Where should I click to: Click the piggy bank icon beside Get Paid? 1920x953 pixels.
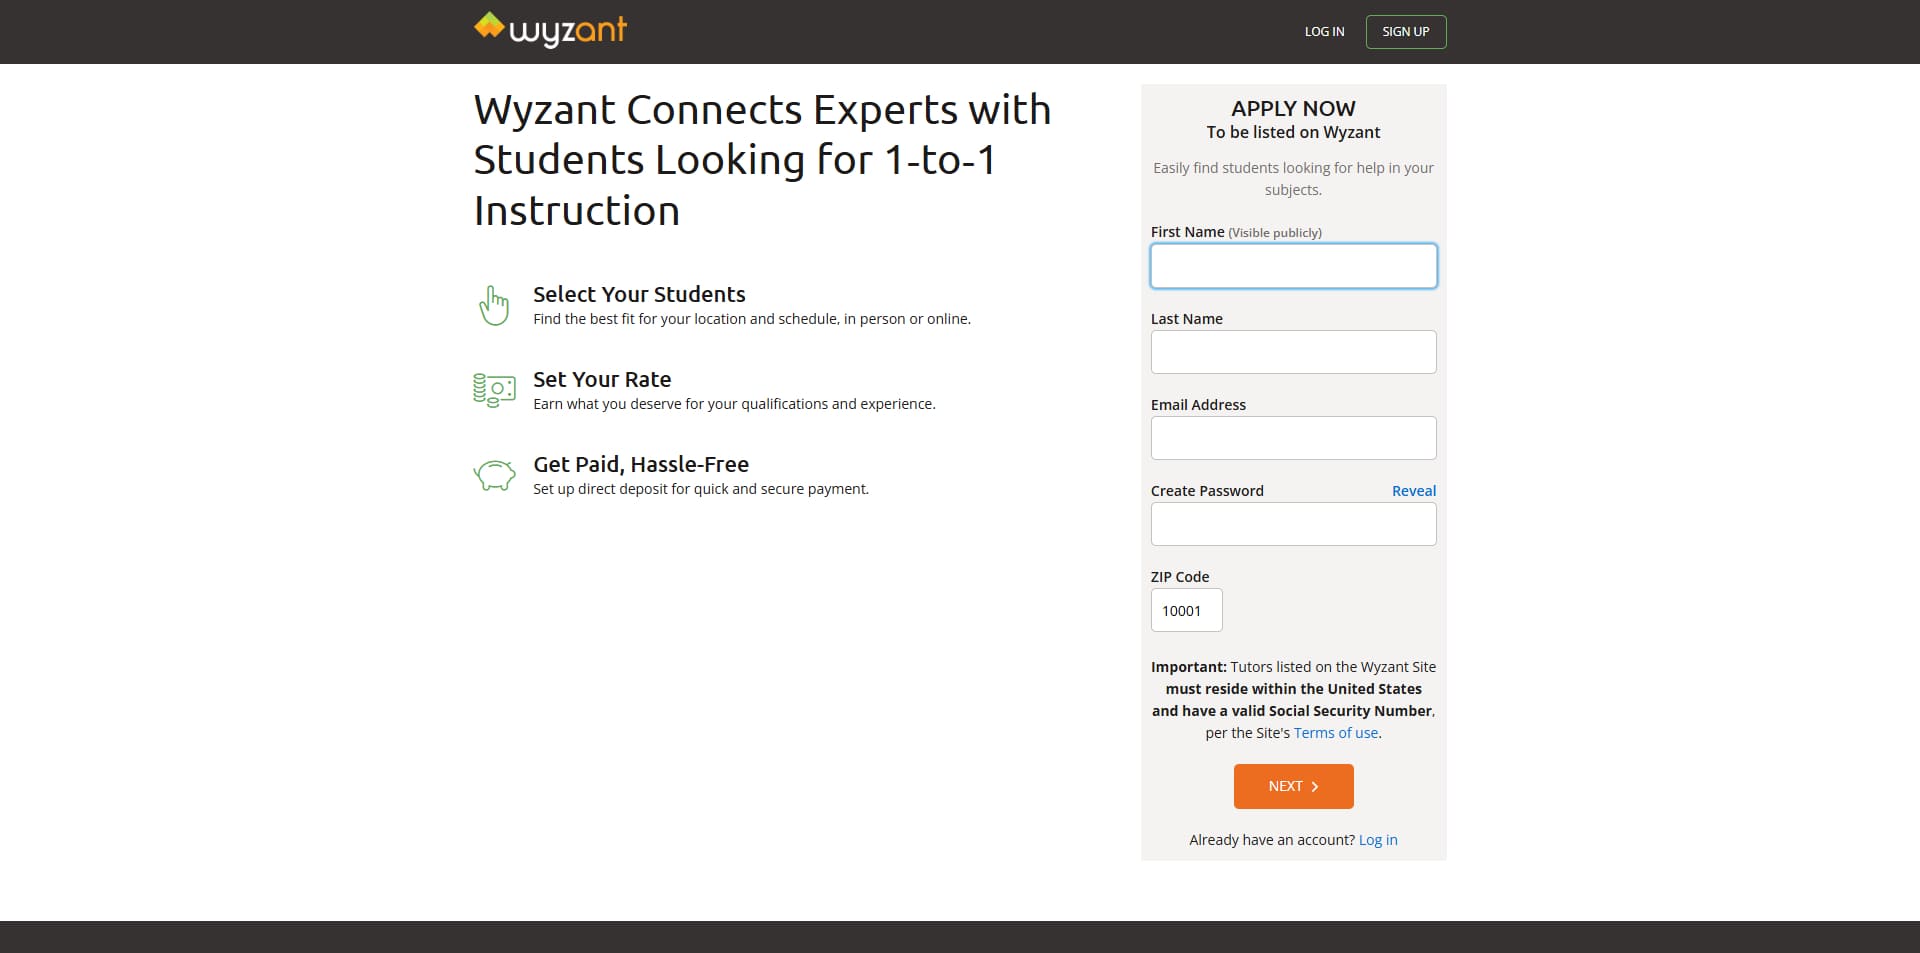coord(494,475)
